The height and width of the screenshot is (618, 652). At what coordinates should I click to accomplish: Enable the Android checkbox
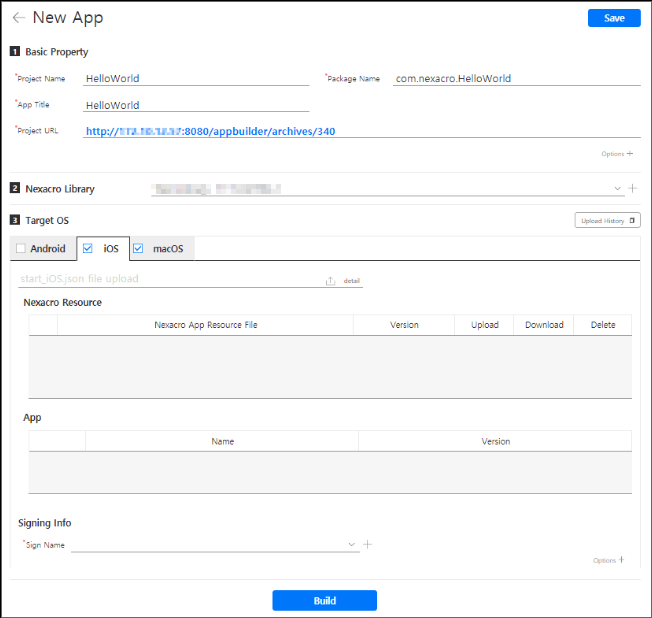pos(21,249)
